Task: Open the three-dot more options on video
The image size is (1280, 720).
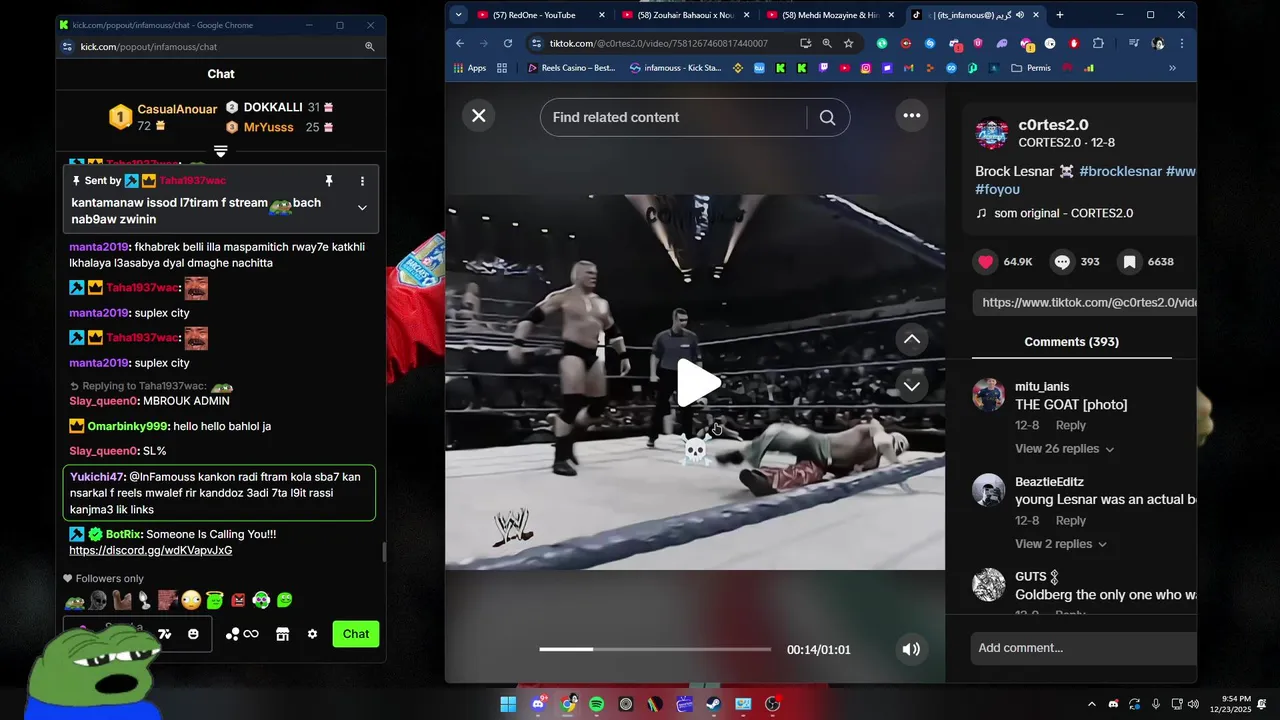Action: coord(911,115)
